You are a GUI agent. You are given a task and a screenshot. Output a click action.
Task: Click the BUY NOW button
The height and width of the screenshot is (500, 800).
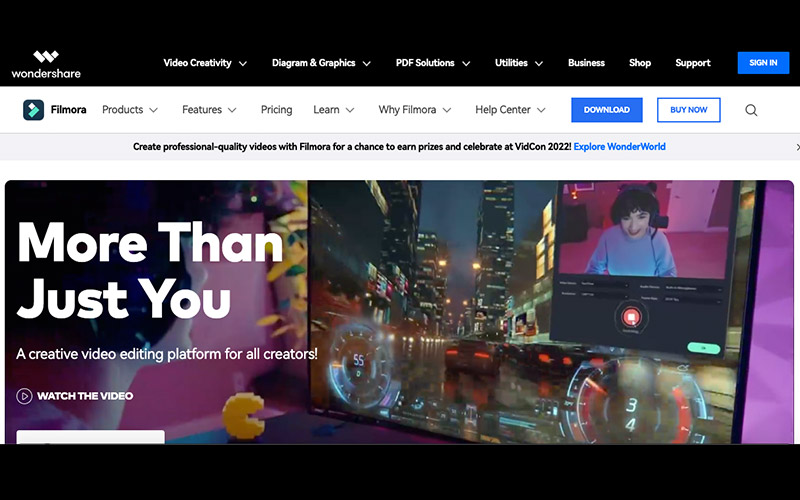click(x=689, y=110)
